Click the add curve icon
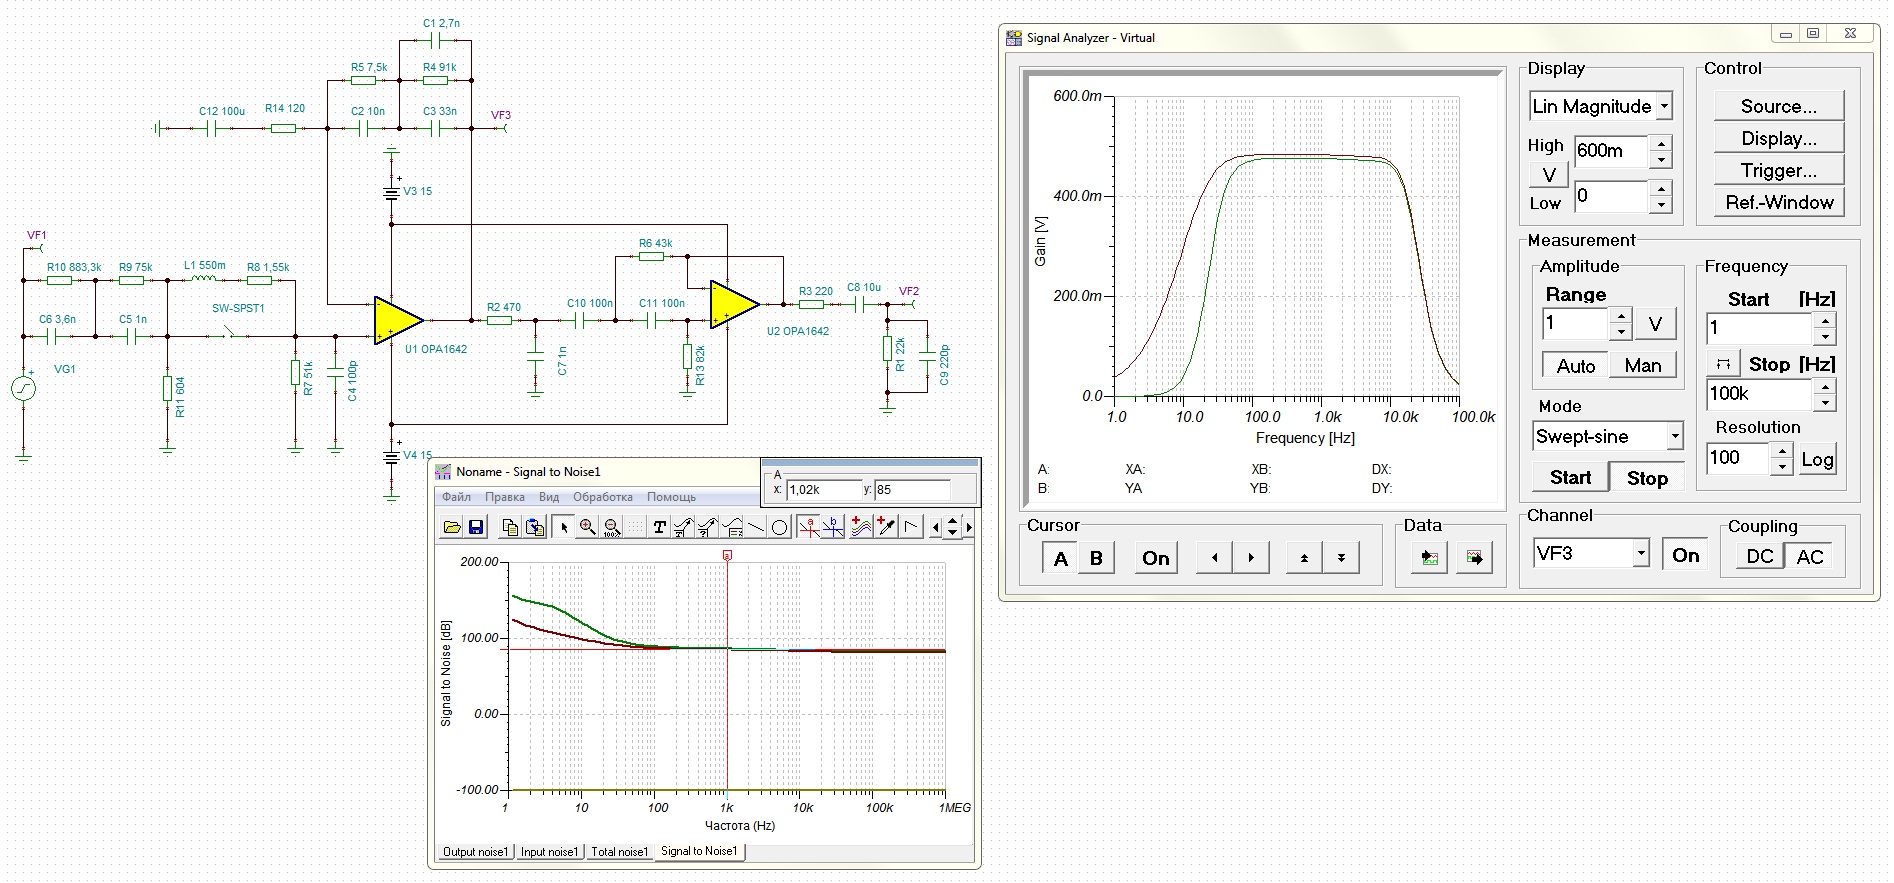 point(860,527)
